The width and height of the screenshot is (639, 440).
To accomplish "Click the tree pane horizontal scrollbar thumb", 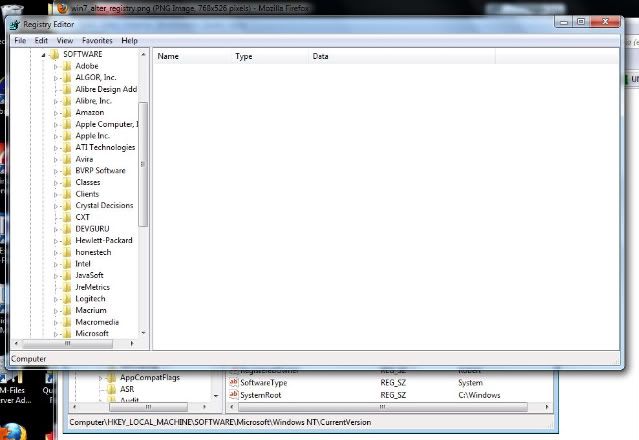I will pos(68,344).
